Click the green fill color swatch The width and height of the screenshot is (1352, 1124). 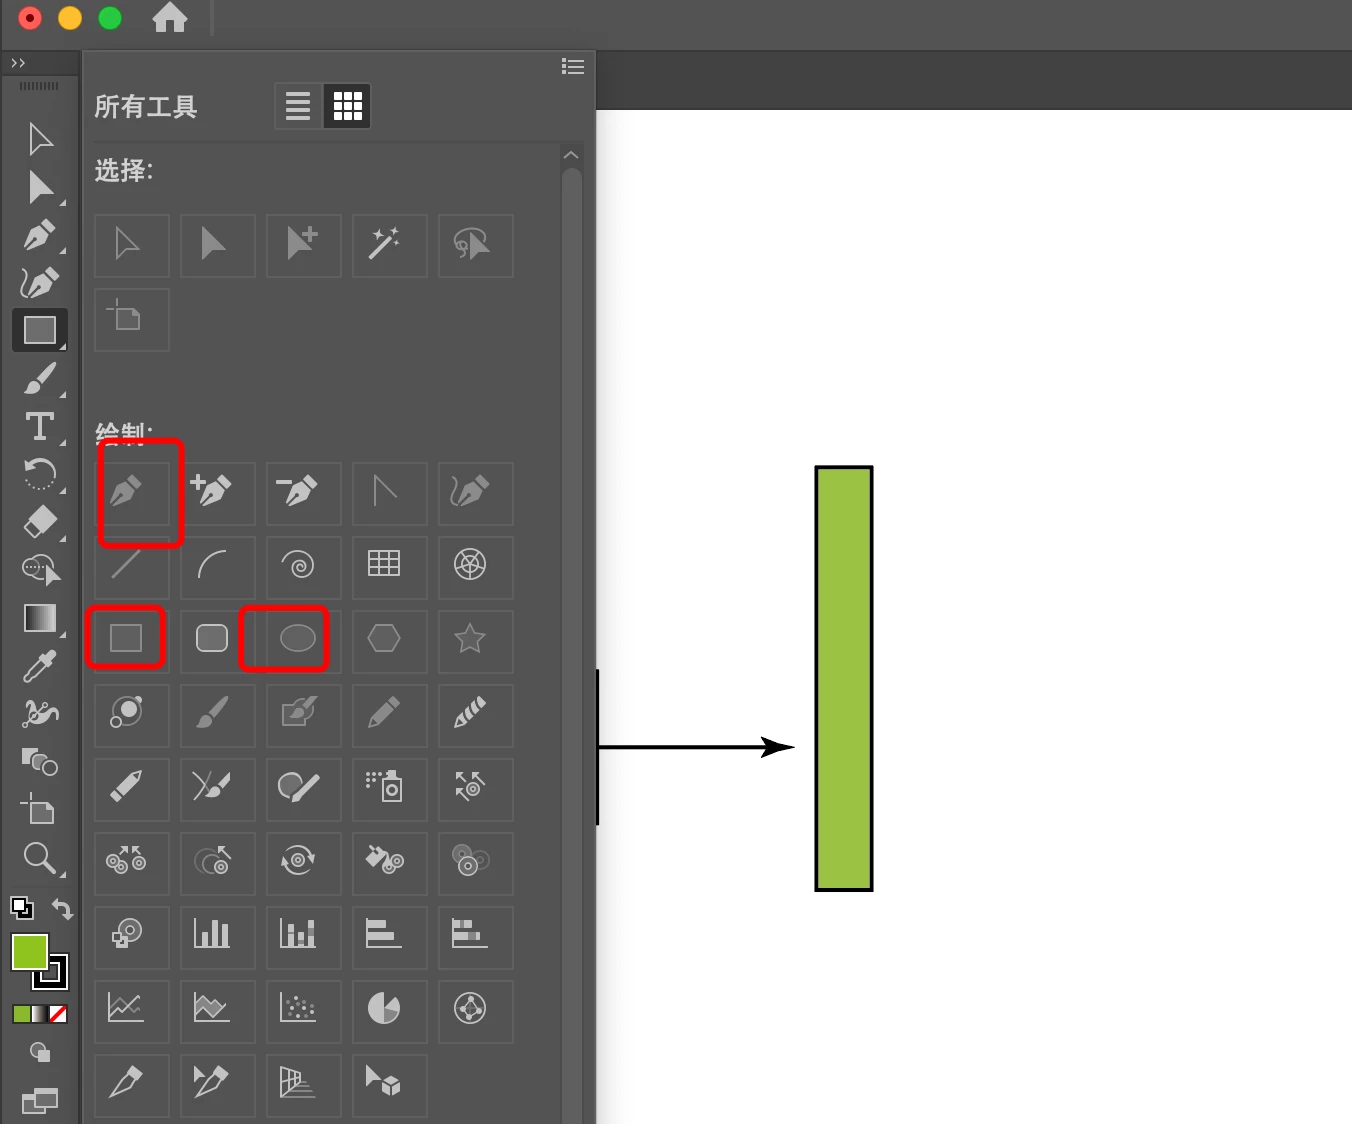click(x=29, y=952)
